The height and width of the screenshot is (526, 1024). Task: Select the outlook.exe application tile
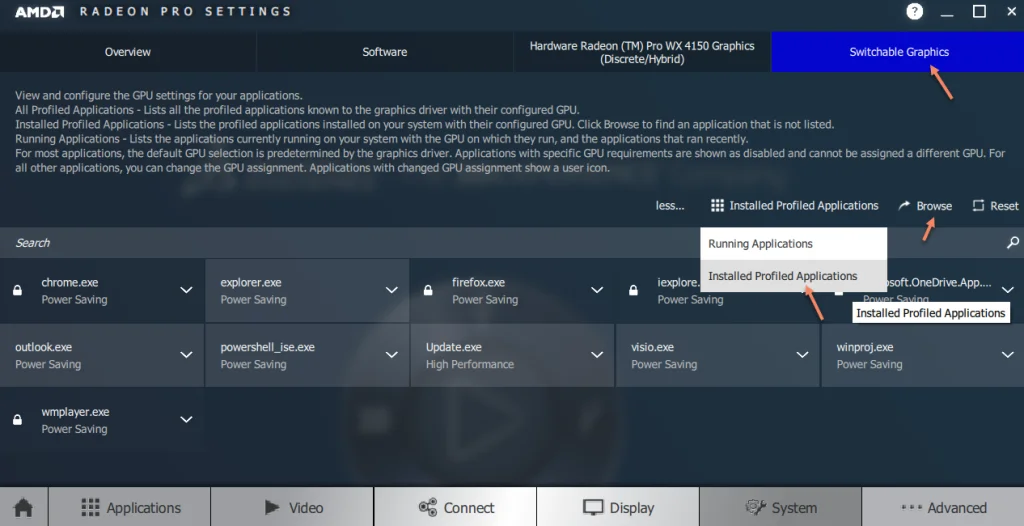tap(102, 355)
